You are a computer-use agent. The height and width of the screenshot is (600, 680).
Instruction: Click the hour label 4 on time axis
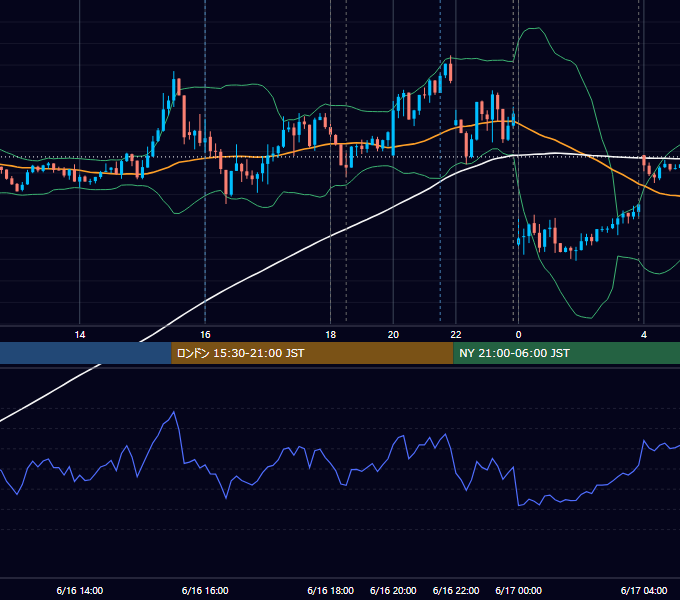tap(644, 335)
